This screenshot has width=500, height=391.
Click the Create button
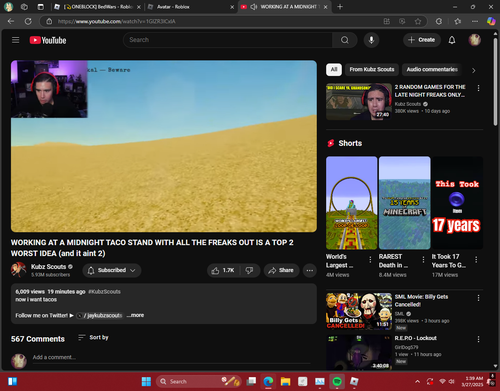tap(422, 40)
